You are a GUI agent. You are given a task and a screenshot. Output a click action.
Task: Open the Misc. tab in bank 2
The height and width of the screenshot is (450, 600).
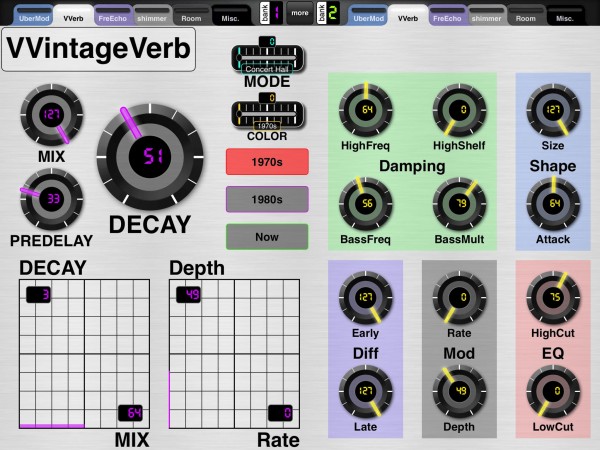point(565,16)
